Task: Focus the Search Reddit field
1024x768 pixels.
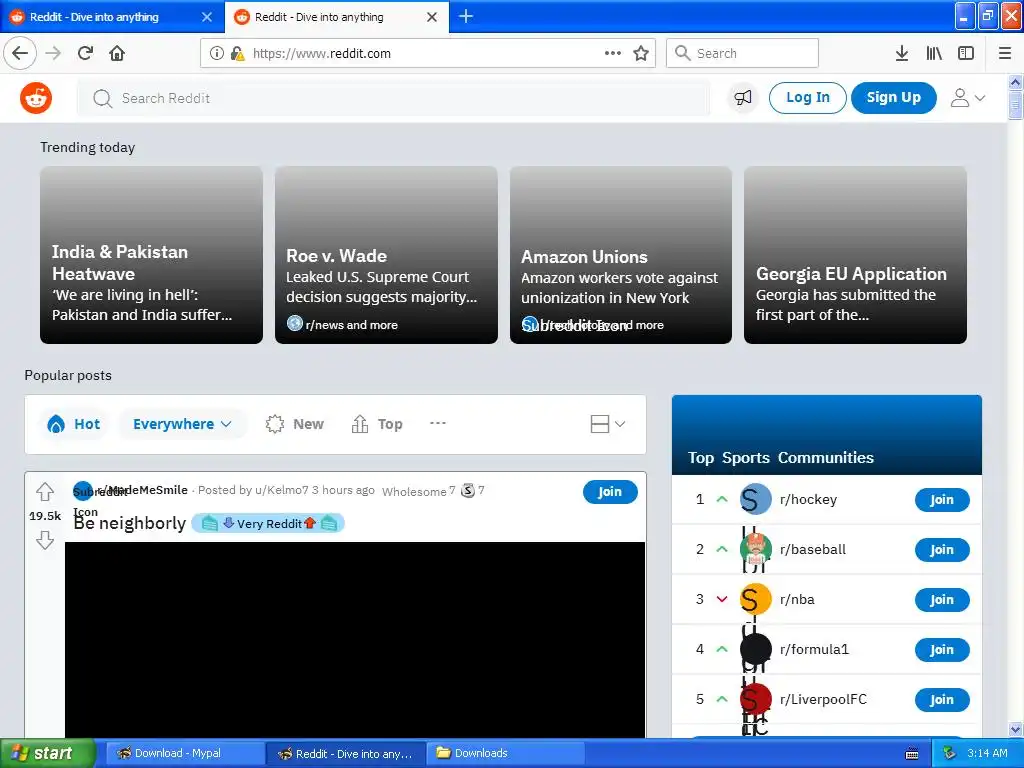Action: (x=394, y=98)
